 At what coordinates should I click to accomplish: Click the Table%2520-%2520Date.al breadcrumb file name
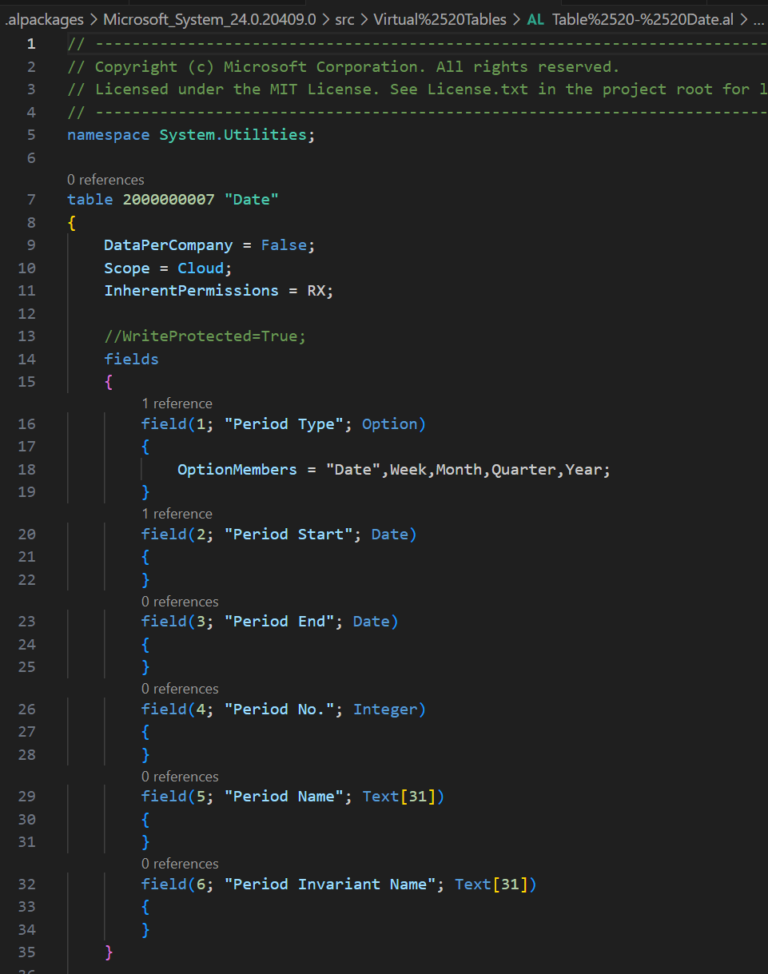[x=642, y=20]
